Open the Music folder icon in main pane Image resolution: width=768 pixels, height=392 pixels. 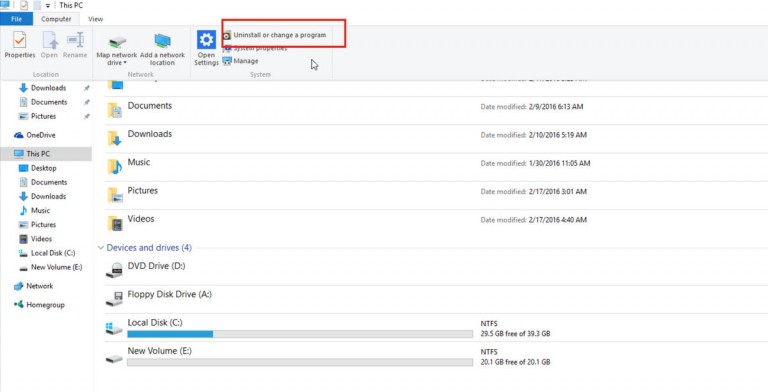point(115,167)
